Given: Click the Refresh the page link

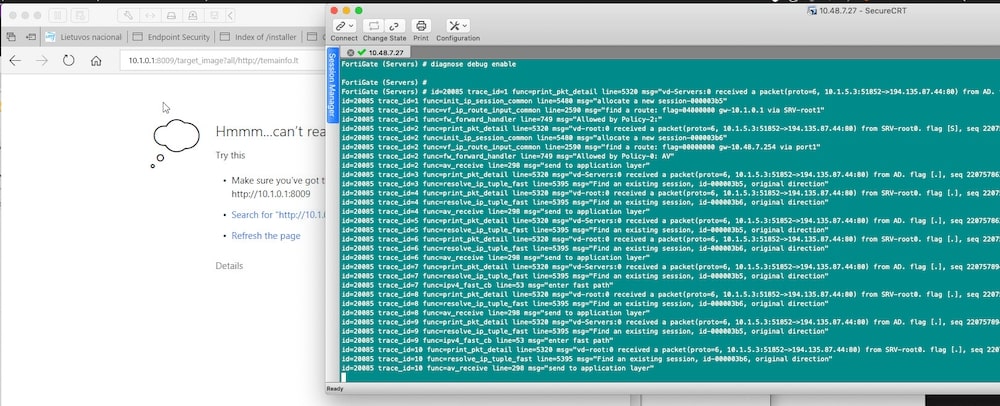Looking at the screenshot, I should click(x=265, y=236).
